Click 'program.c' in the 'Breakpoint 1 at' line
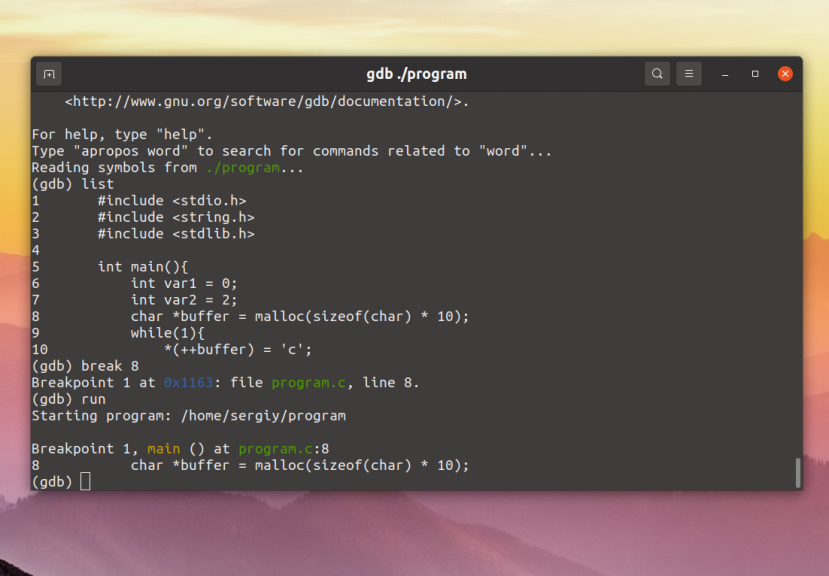829x576 pixels. click(309, 383)
